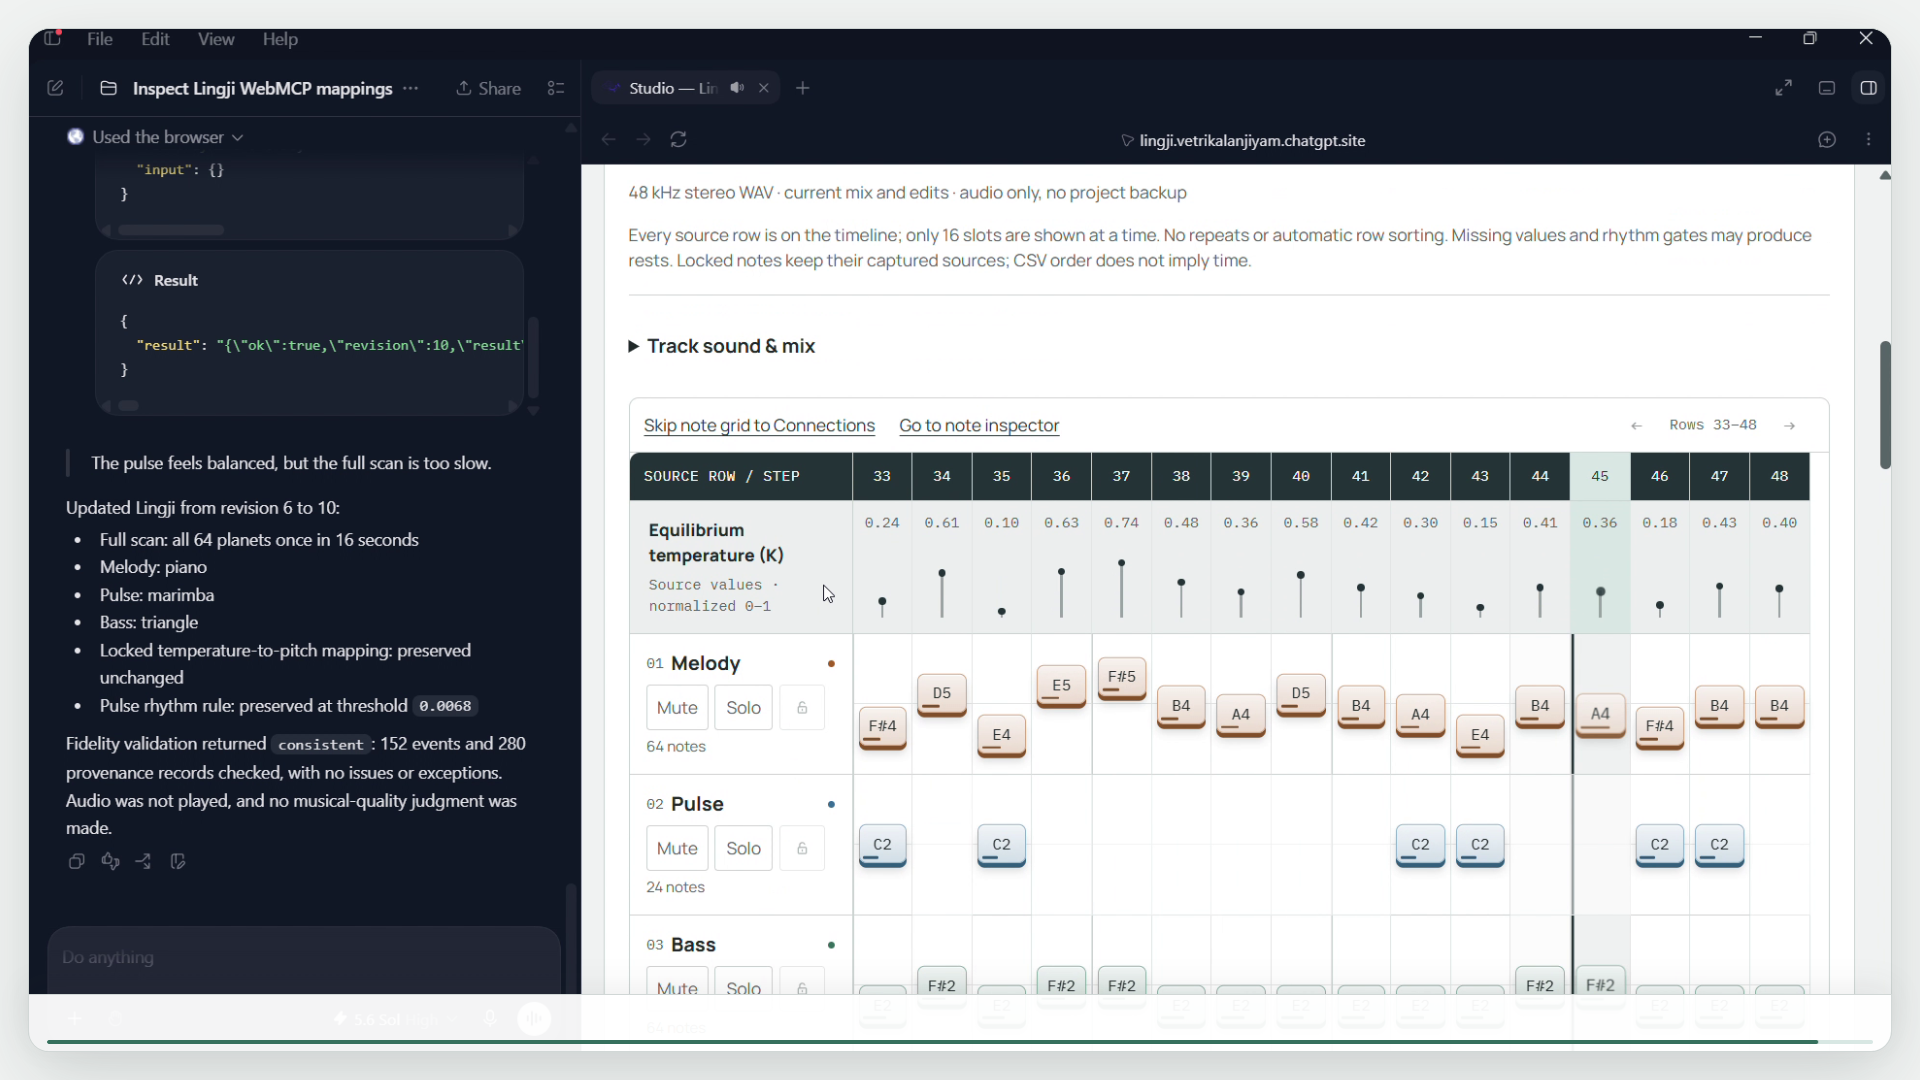Open the Edit menu

(x=155, y=39)
